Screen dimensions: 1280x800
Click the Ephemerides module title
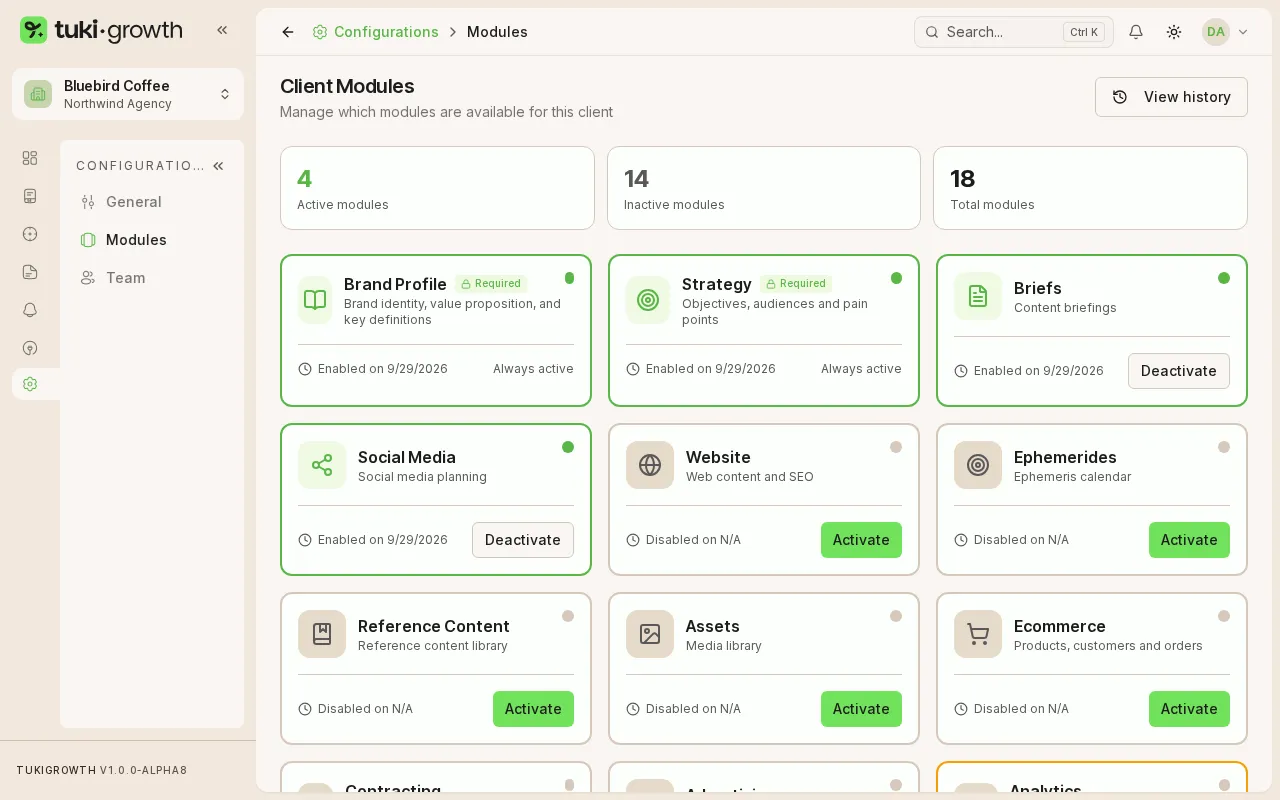tap(1065, 457)
